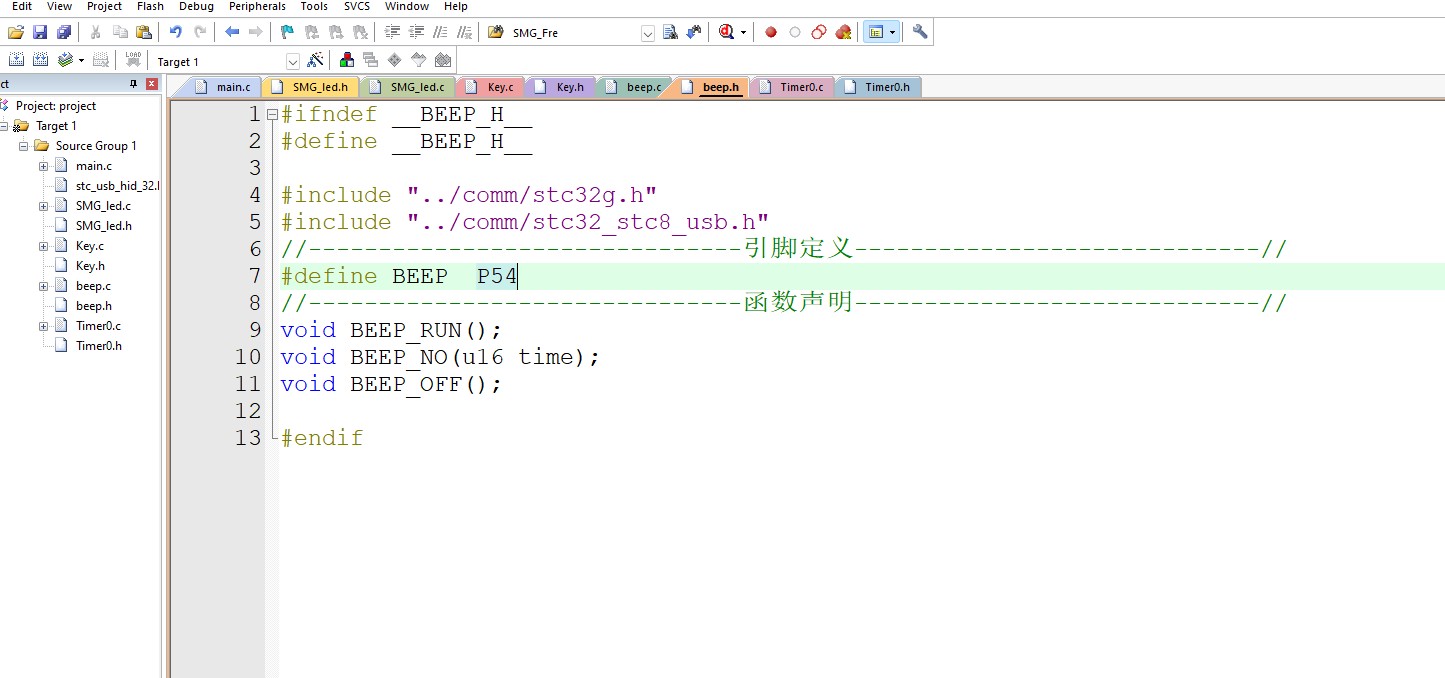Select Target 1 in project tree
This screenshot has height=678, width=1445.
tap(56, 126)
